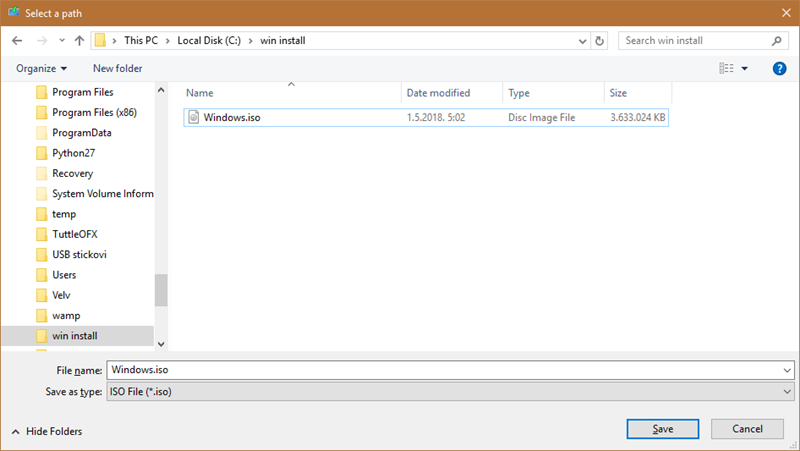Open the Organize menu
Image resolution: width=800 pixels, height=451 pixels.
(x=42, y=68)
